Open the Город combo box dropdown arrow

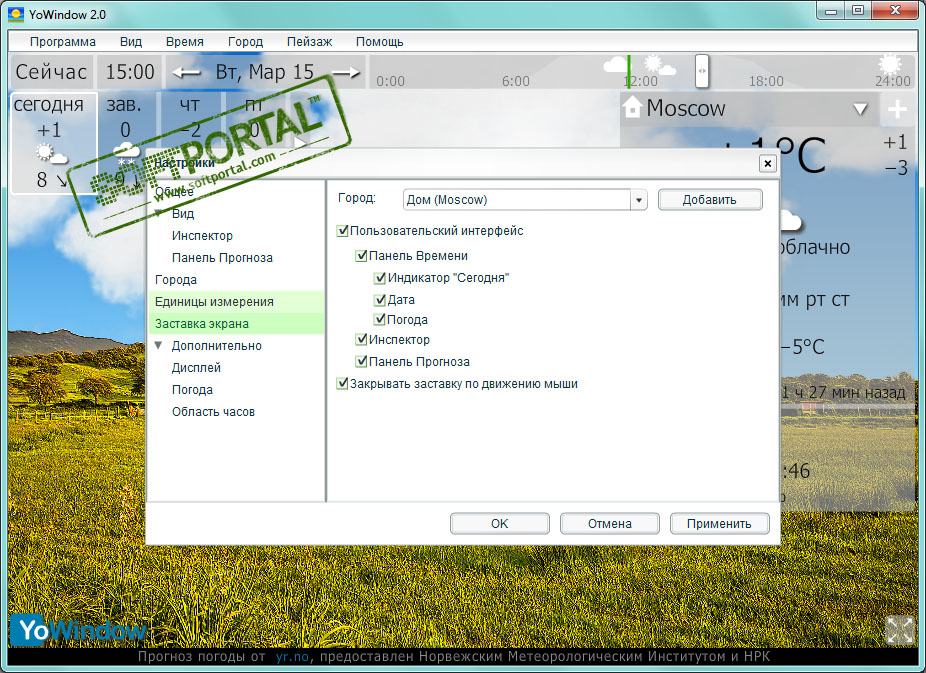(638, 200)
